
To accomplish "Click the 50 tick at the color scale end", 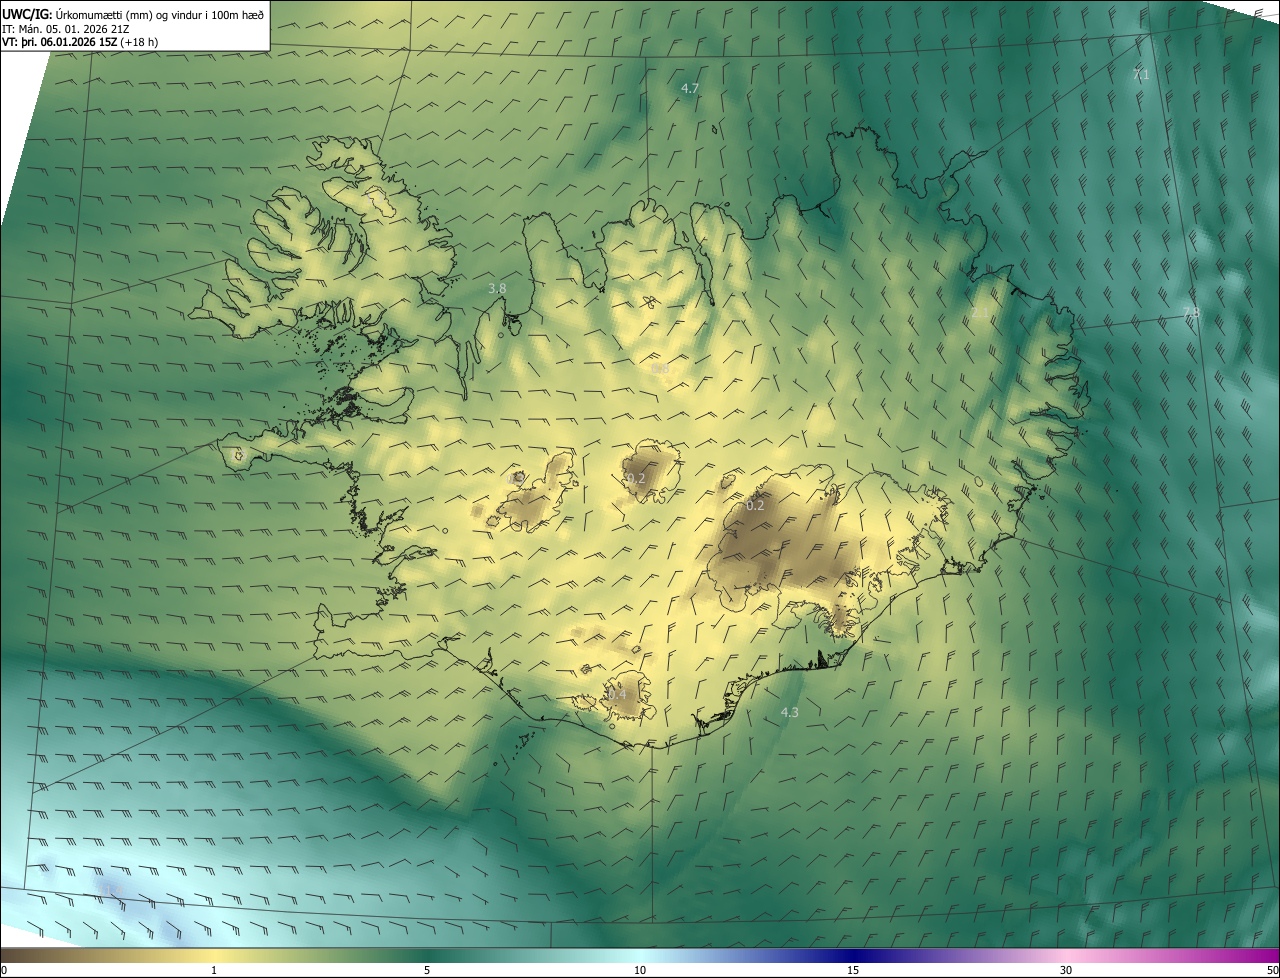I will coord(1272,971).
